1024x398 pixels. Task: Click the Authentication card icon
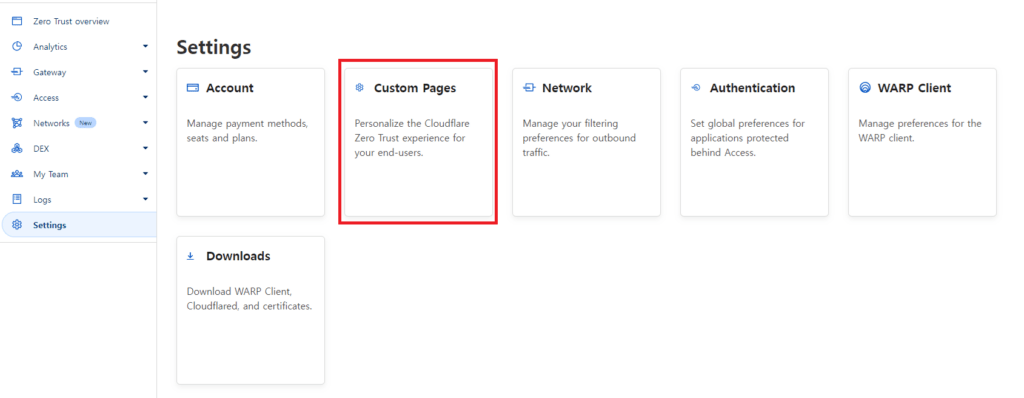(696, 88)
